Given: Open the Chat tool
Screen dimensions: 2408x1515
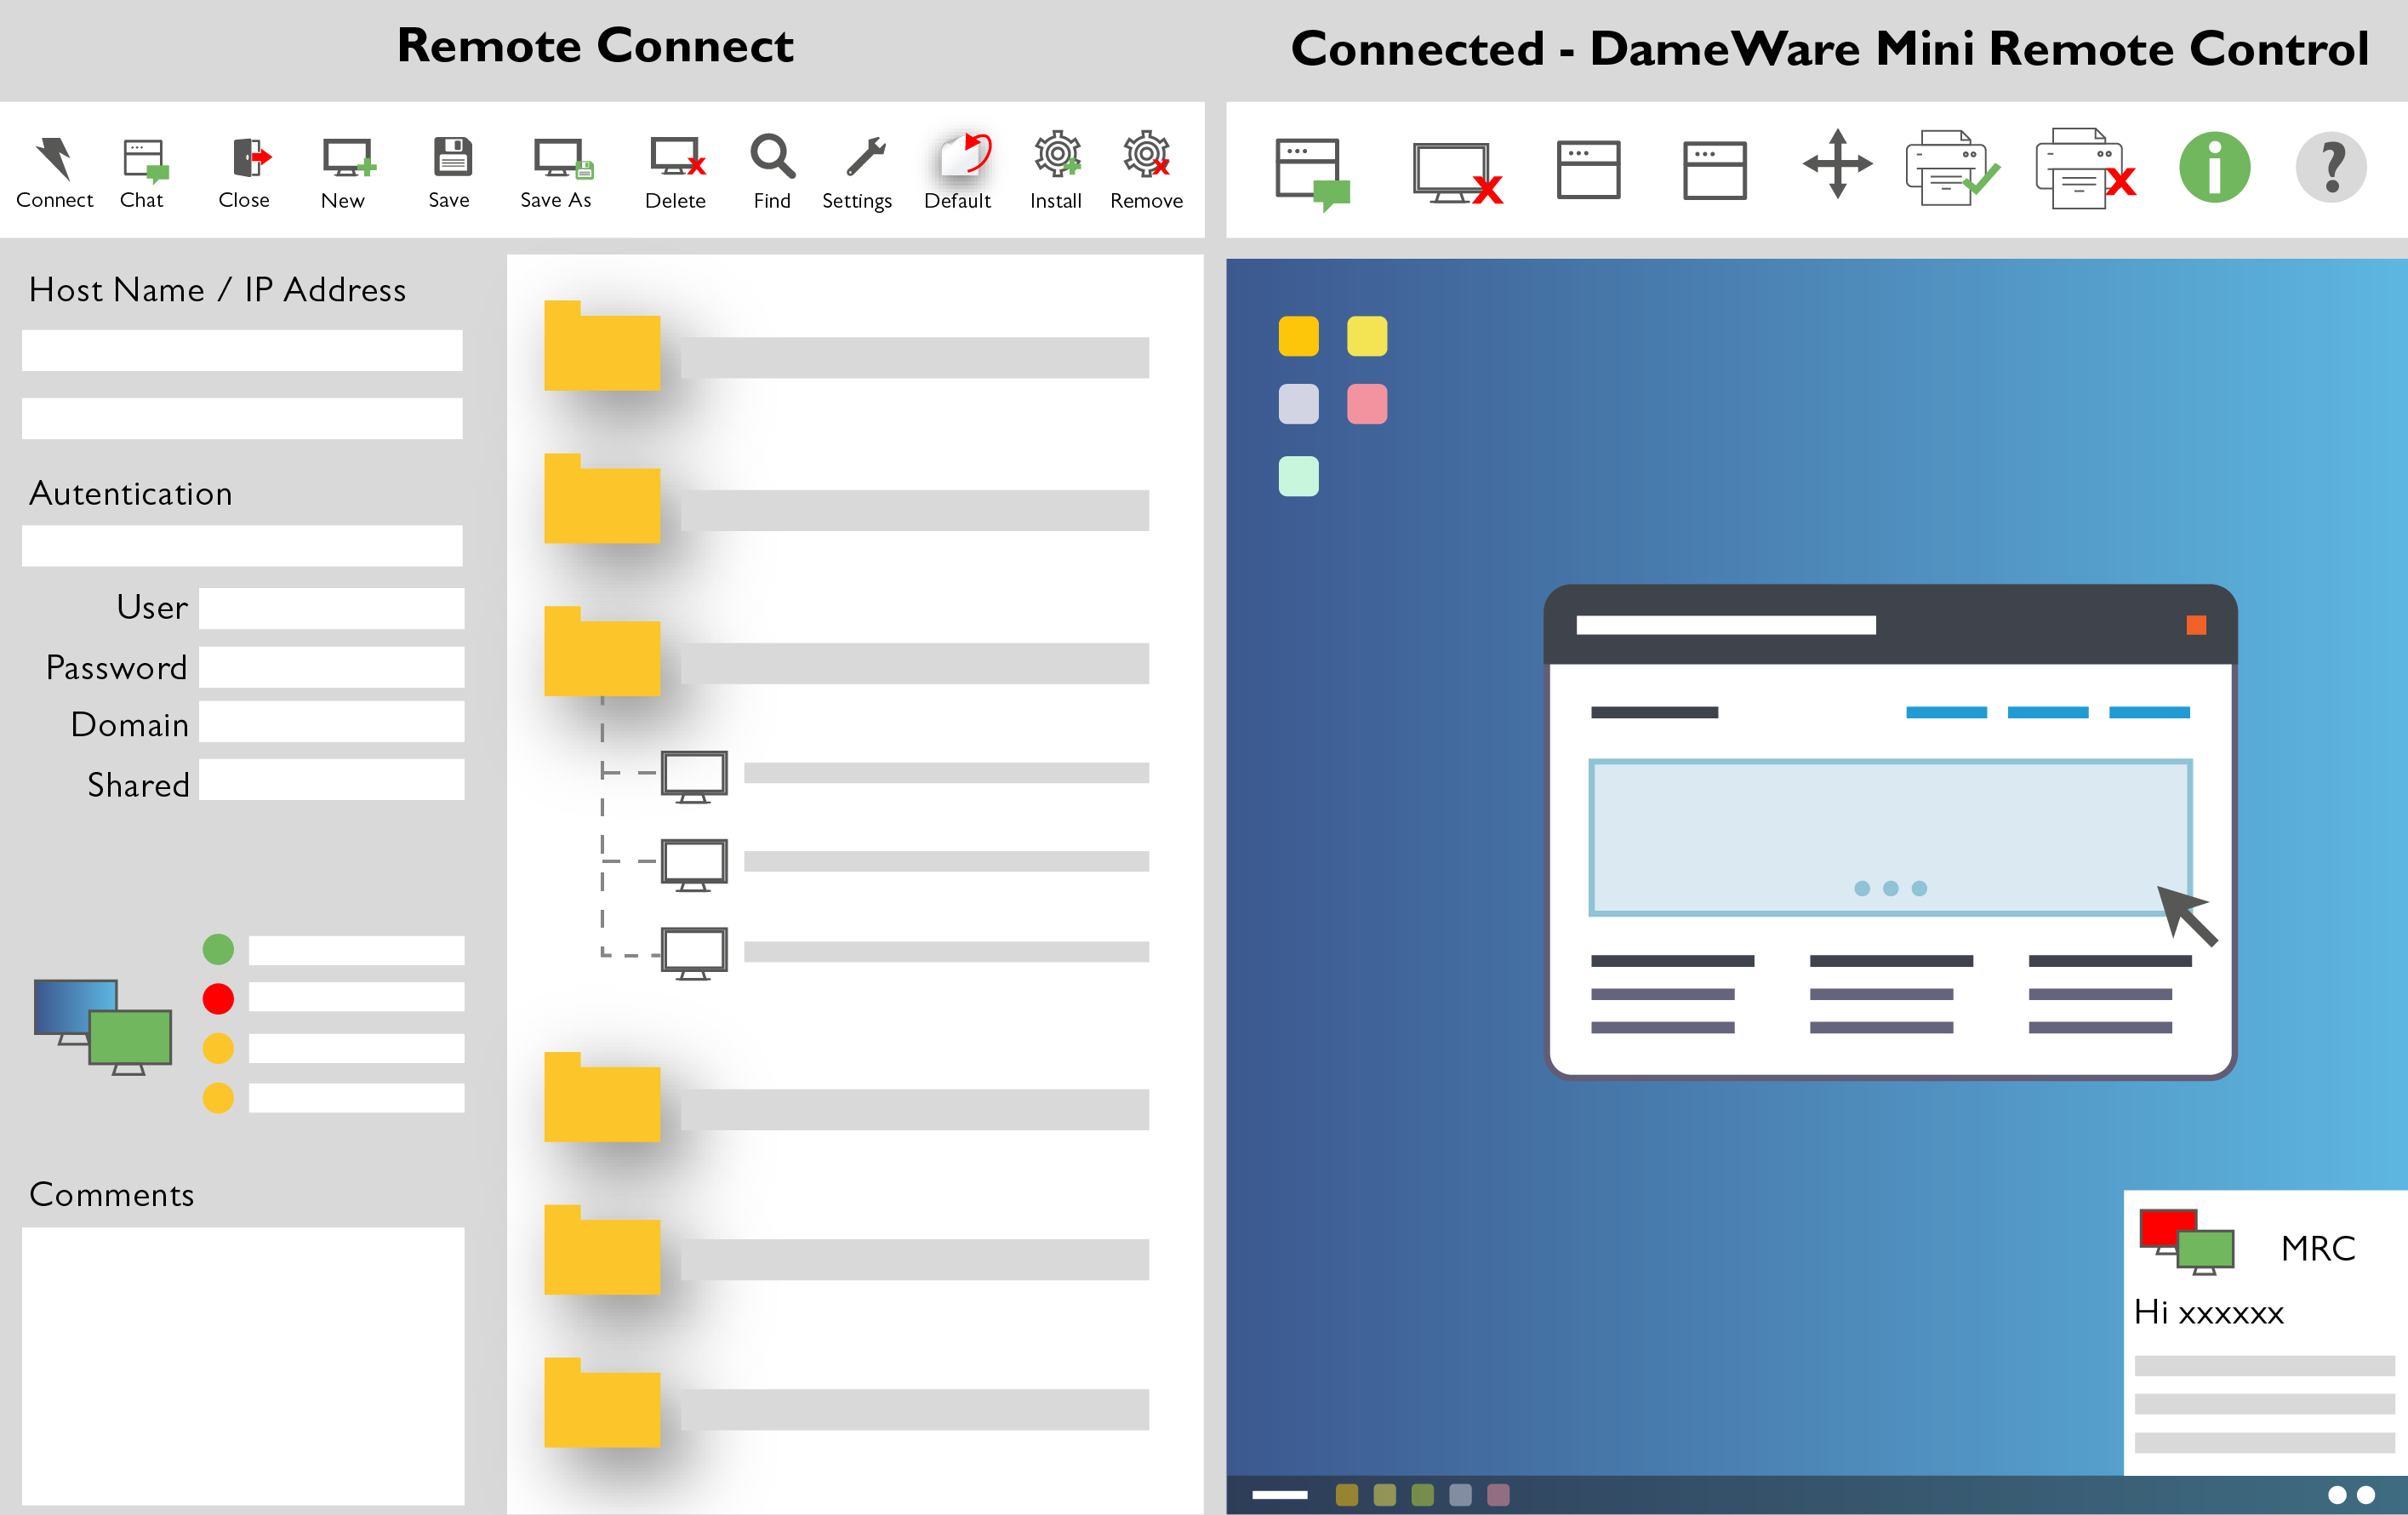Looking at the screenshot, I should click(145, 160).
